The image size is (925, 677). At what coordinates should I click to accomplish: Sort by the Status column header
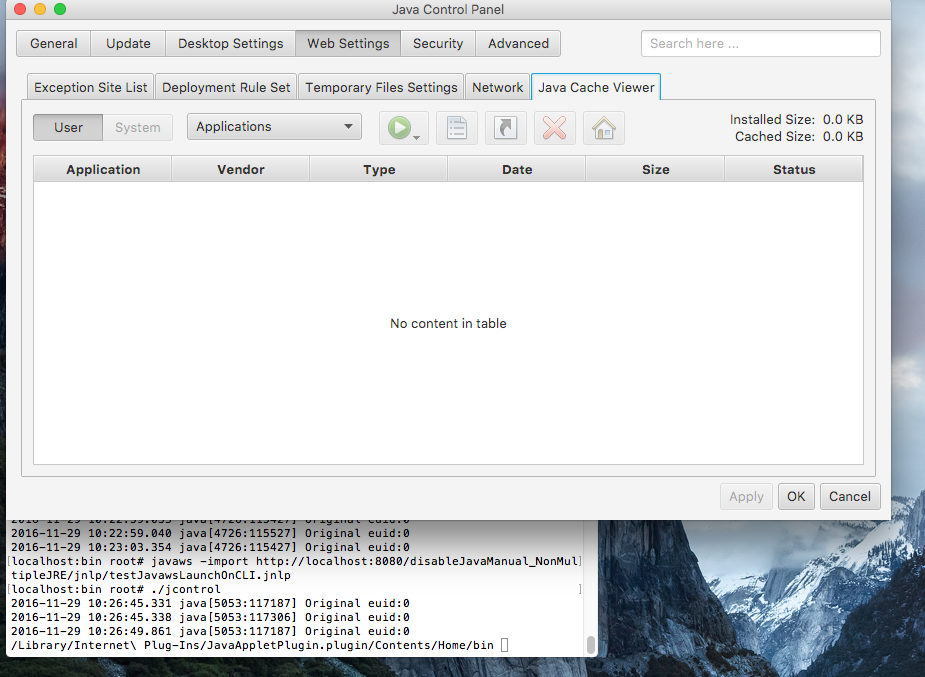pos(794,169)
